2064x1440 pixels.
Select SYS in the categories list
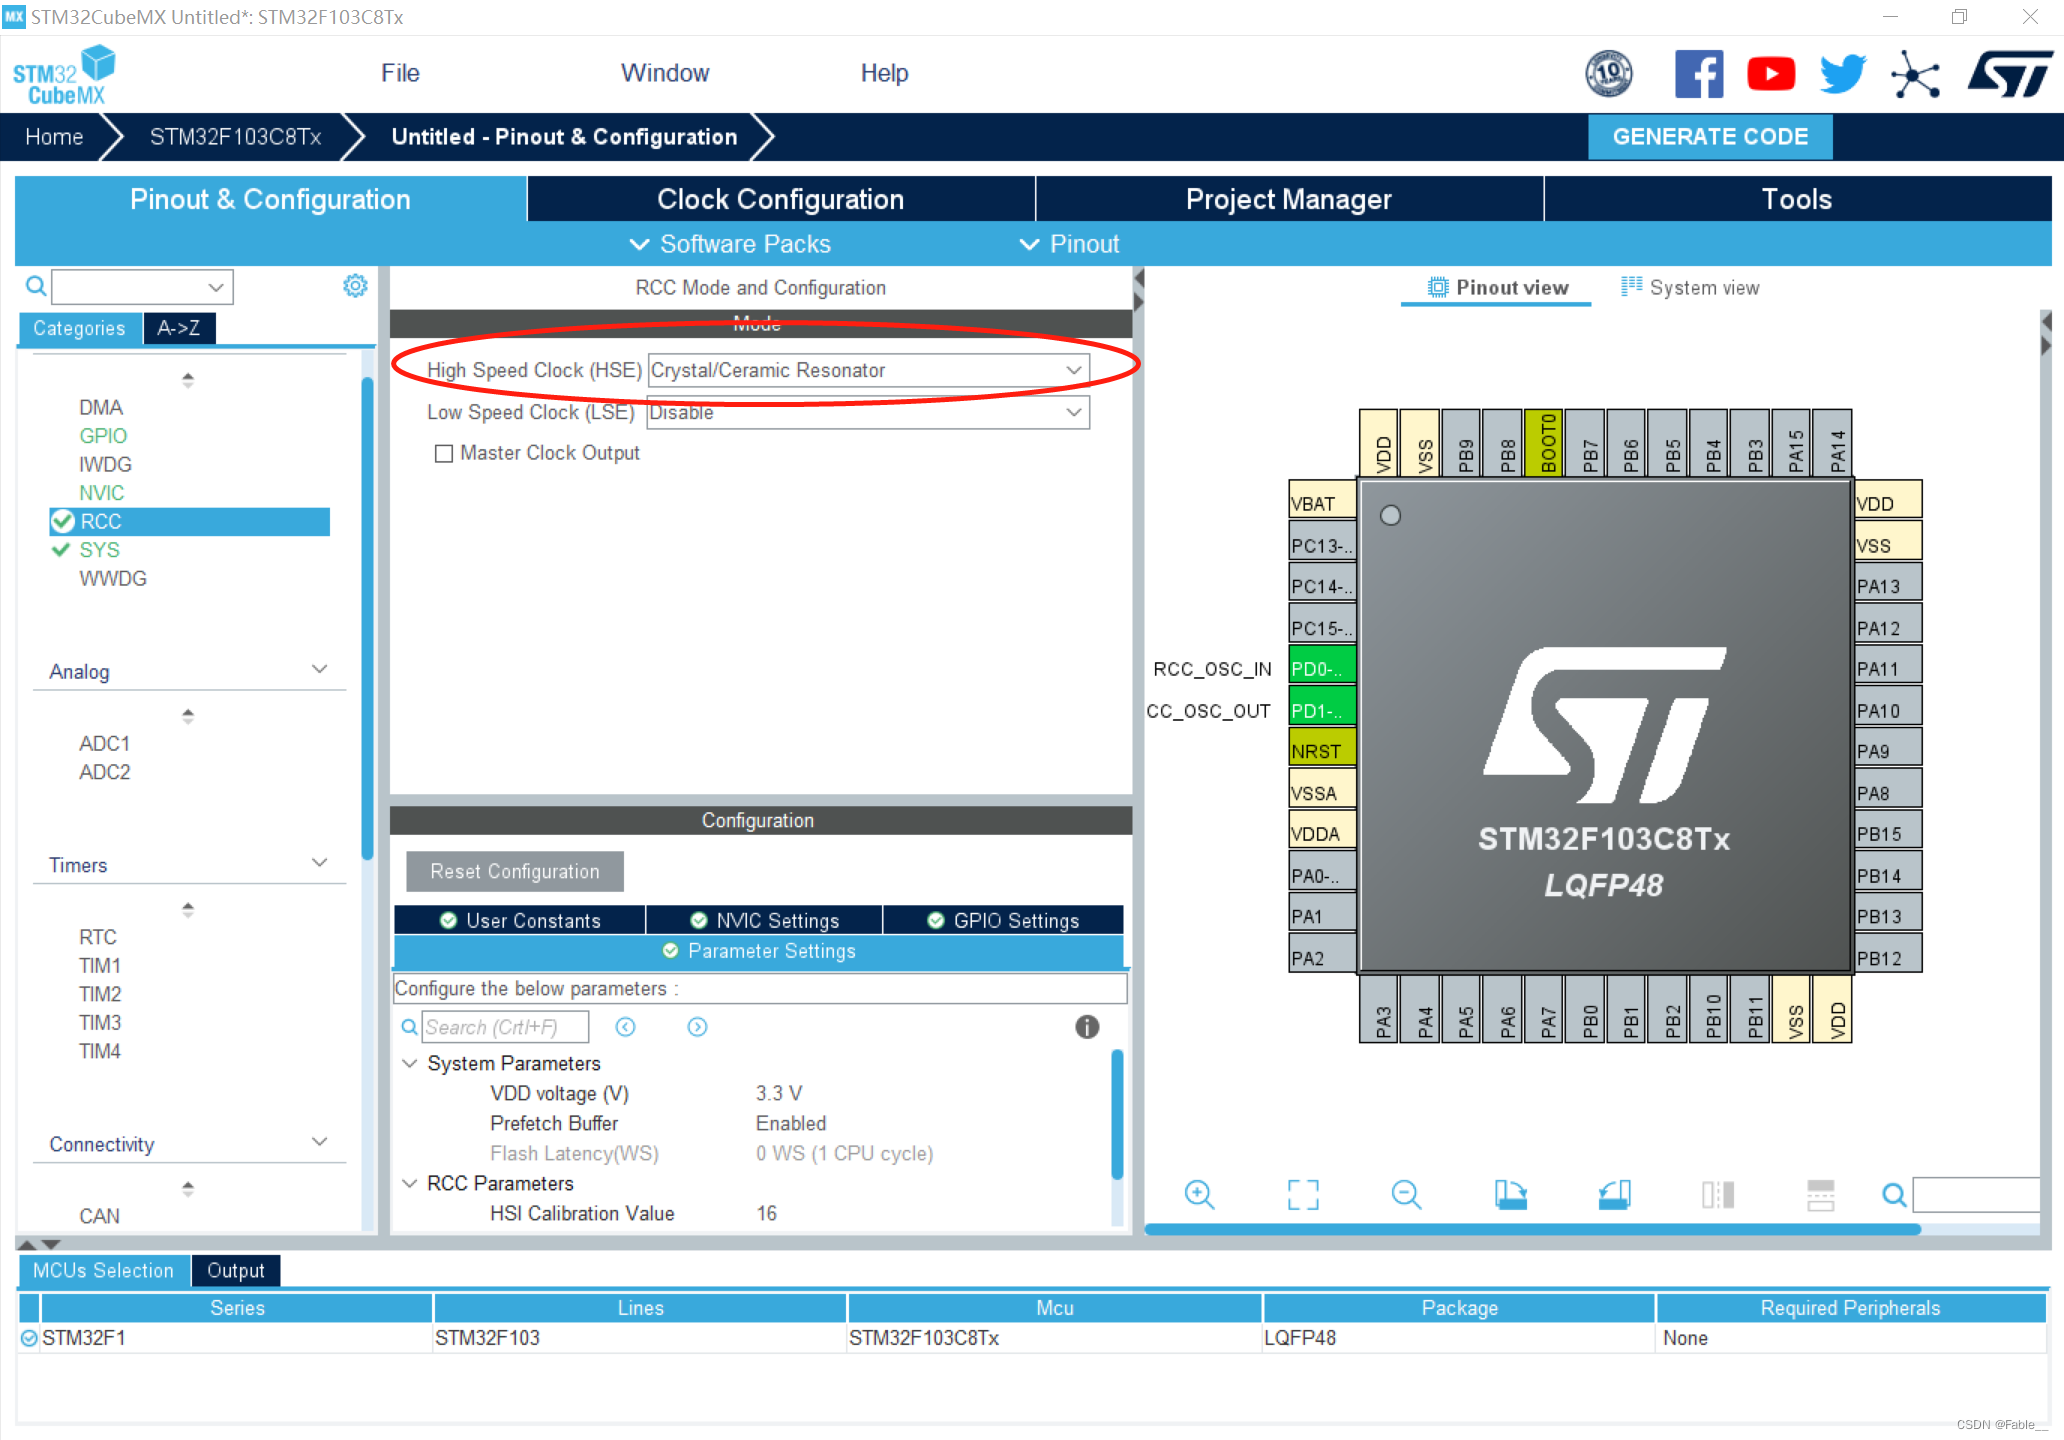pyautogui.click(x=99, y=550)
